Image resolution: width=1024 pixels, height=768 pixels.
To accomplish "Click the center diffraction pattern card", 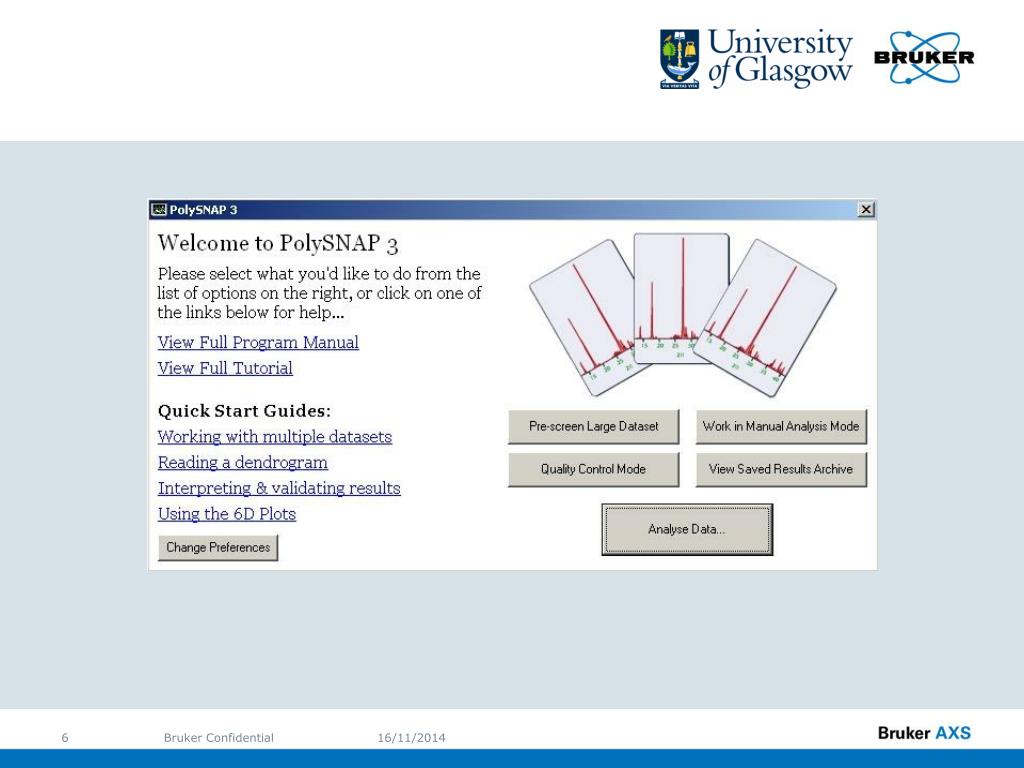I will 681,298.
